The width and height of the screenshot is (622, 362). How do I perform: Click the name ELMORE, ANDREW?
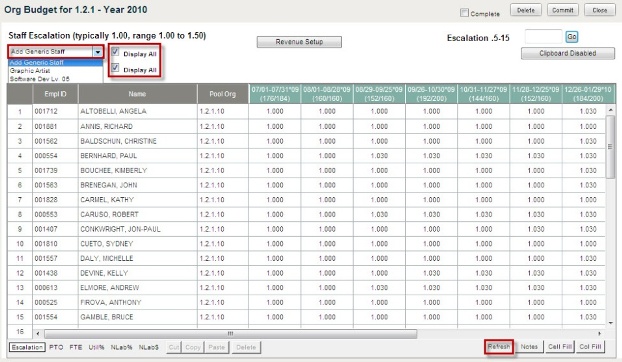point(109,288)
